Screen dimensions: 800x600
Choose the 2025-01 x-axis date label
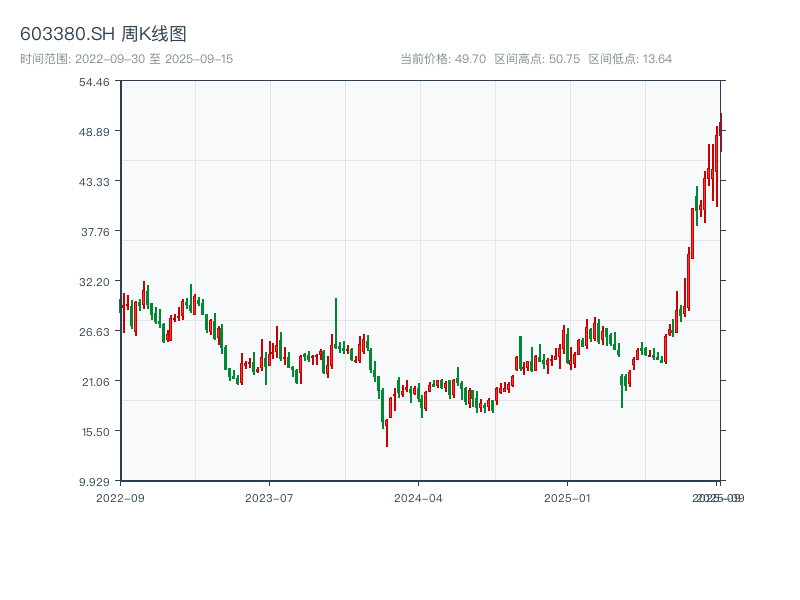tap(569, 497)
